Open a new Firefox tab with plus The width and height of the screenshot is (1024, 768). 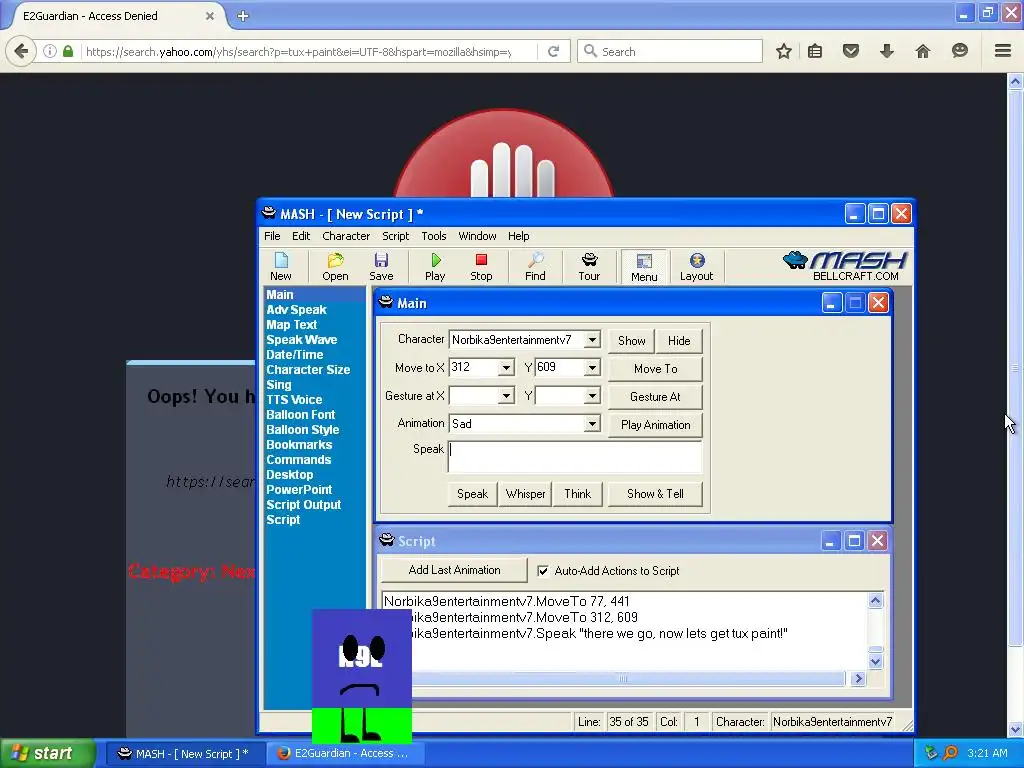pos(243,16)
